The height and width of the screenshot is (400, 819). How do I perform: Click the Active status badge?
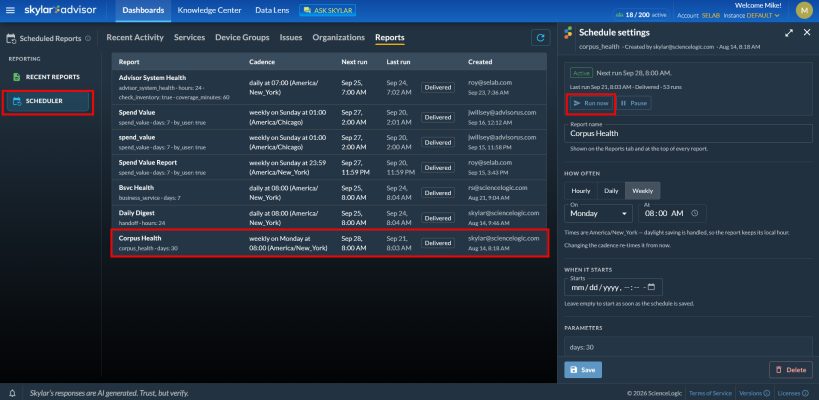581,73
